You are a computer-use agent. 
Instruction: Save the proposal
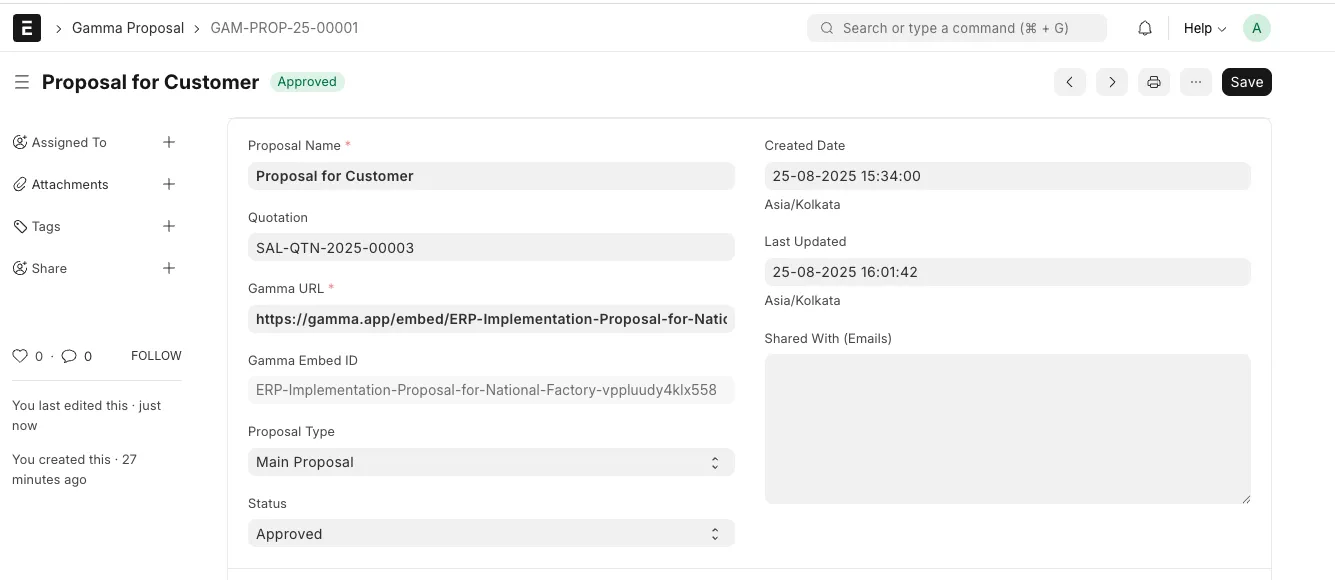(x=1247, y=82)
